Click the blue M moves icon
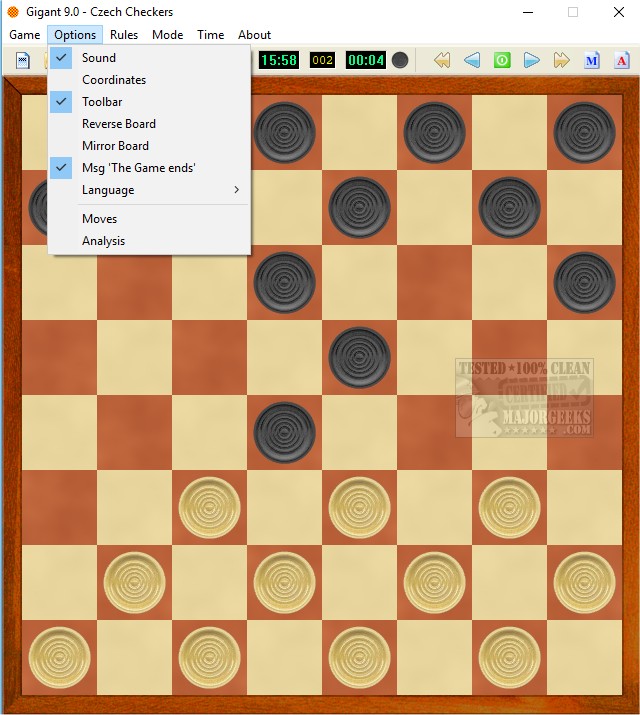 click(592, 60)
